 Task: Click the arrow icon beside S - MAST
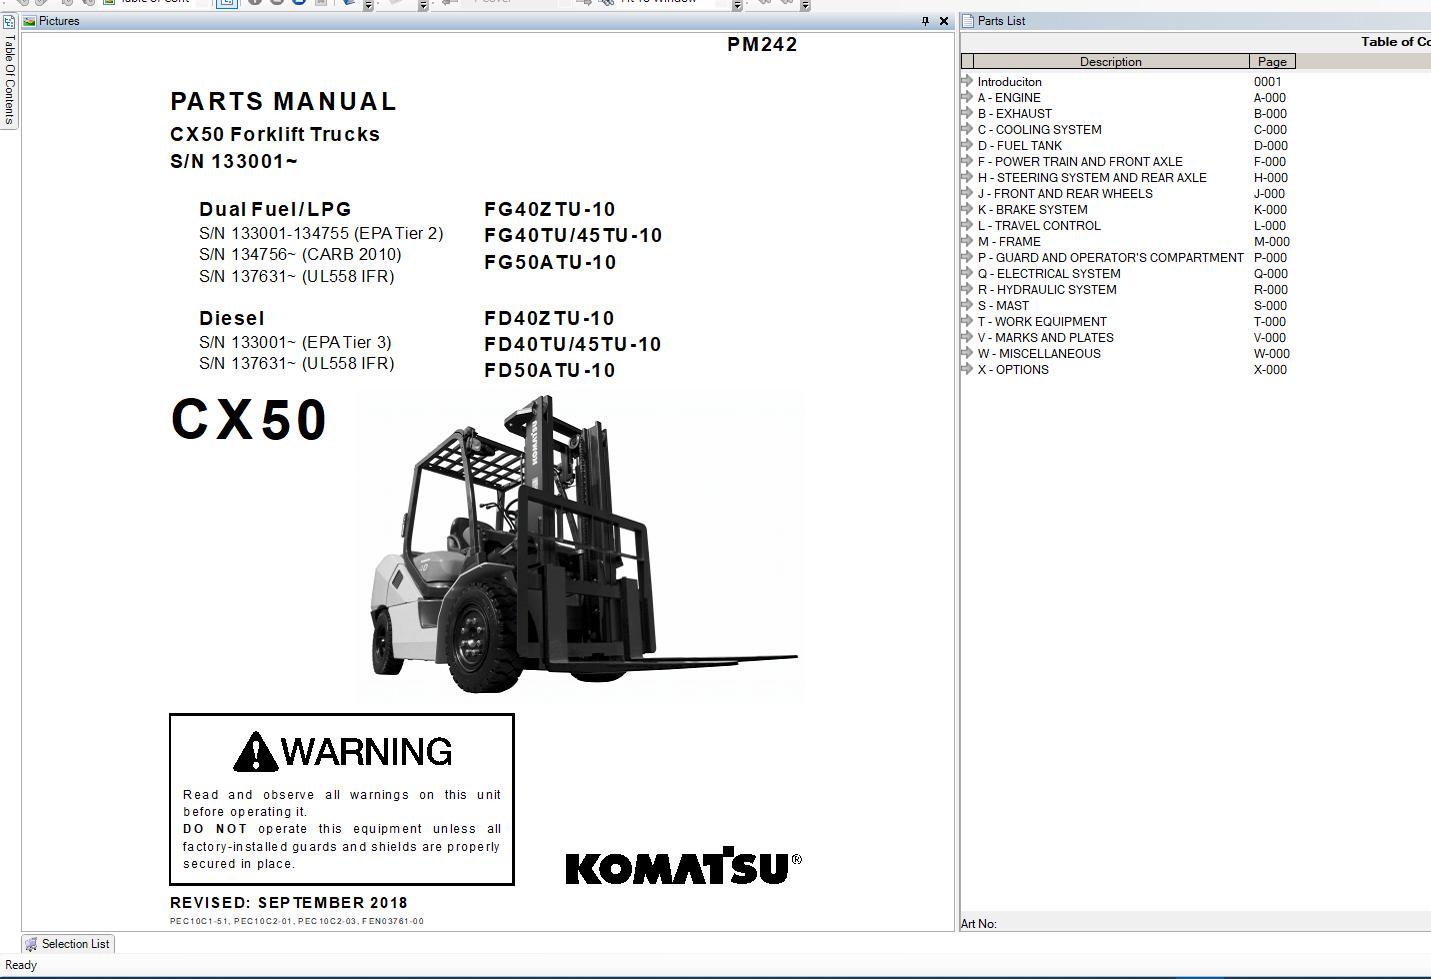(x=967, y=305)
